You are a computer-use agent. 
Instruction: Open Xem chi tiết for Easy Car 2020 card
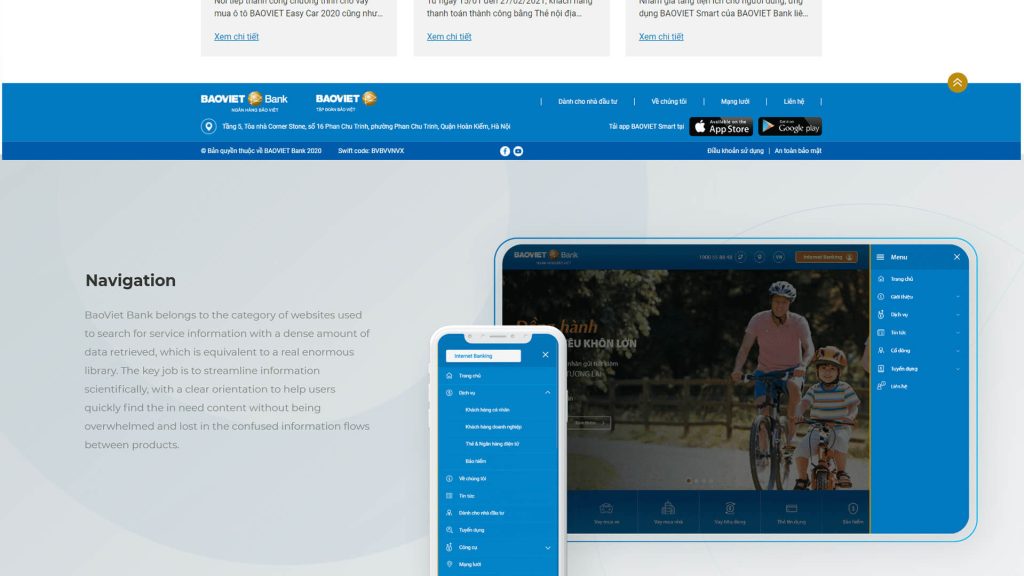236,37
